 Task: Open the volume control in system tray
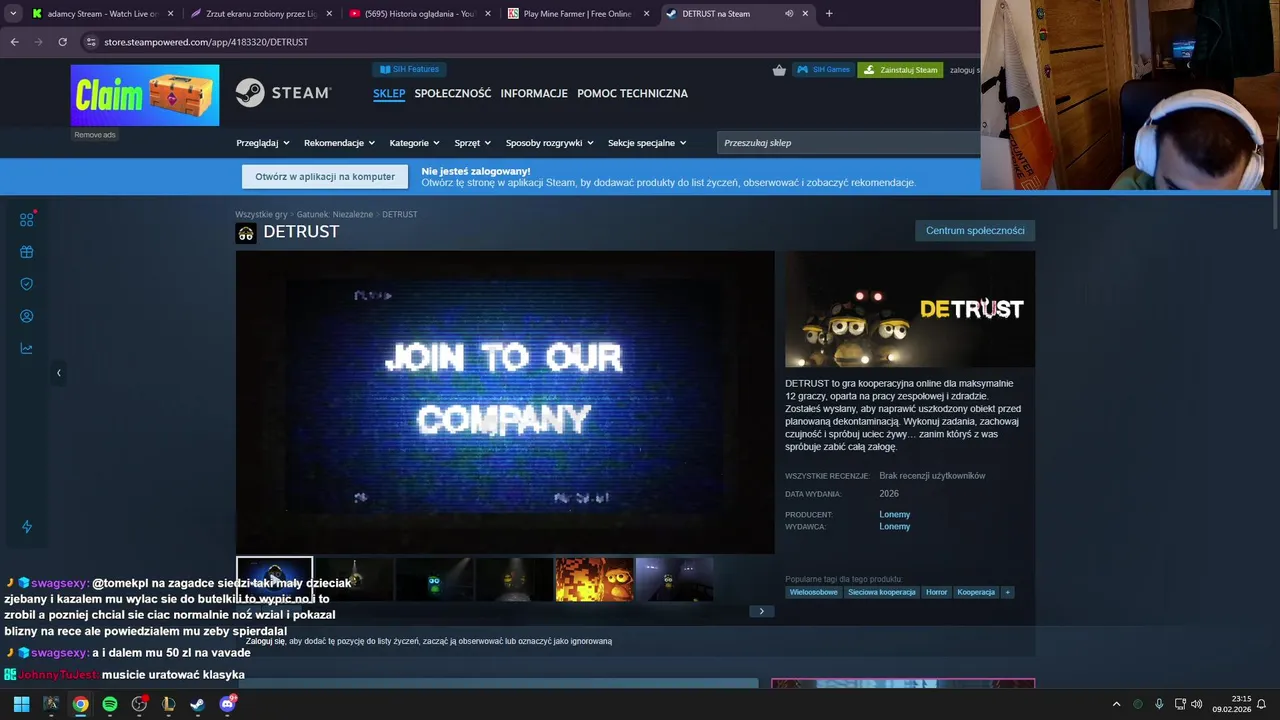coord(1197,704)
